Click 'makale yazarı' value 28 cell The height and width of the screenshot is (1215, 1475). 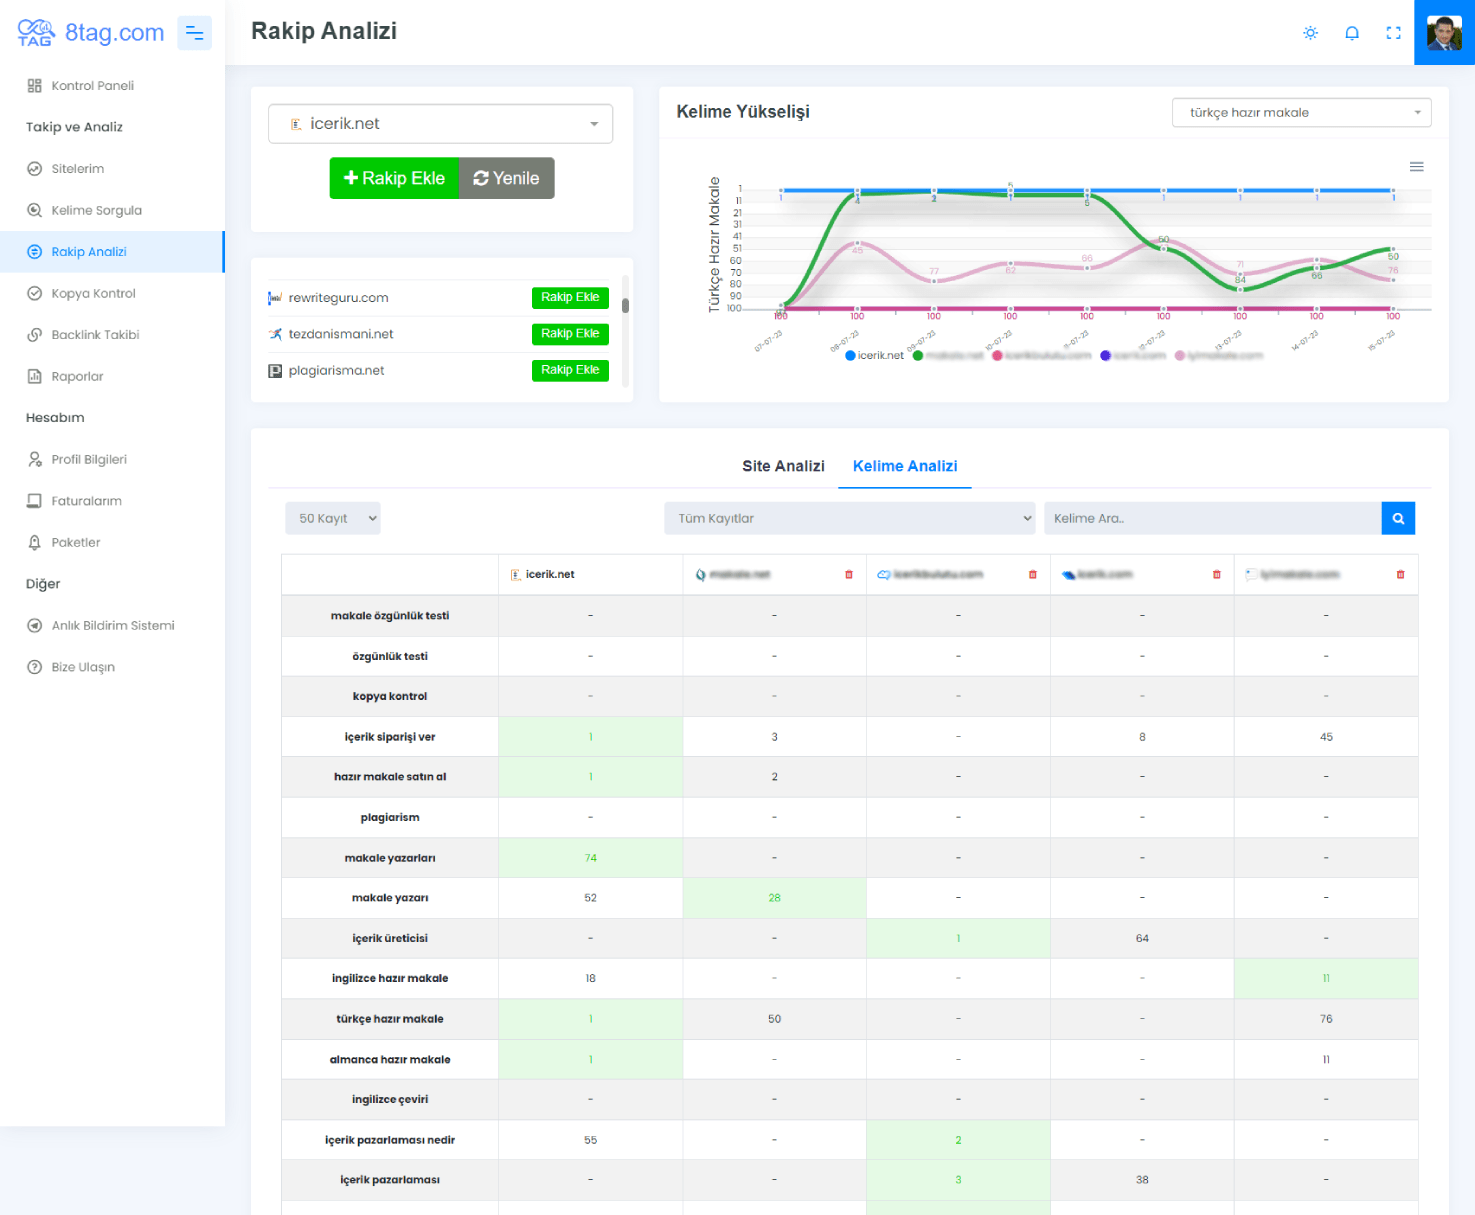click(774, 898)
